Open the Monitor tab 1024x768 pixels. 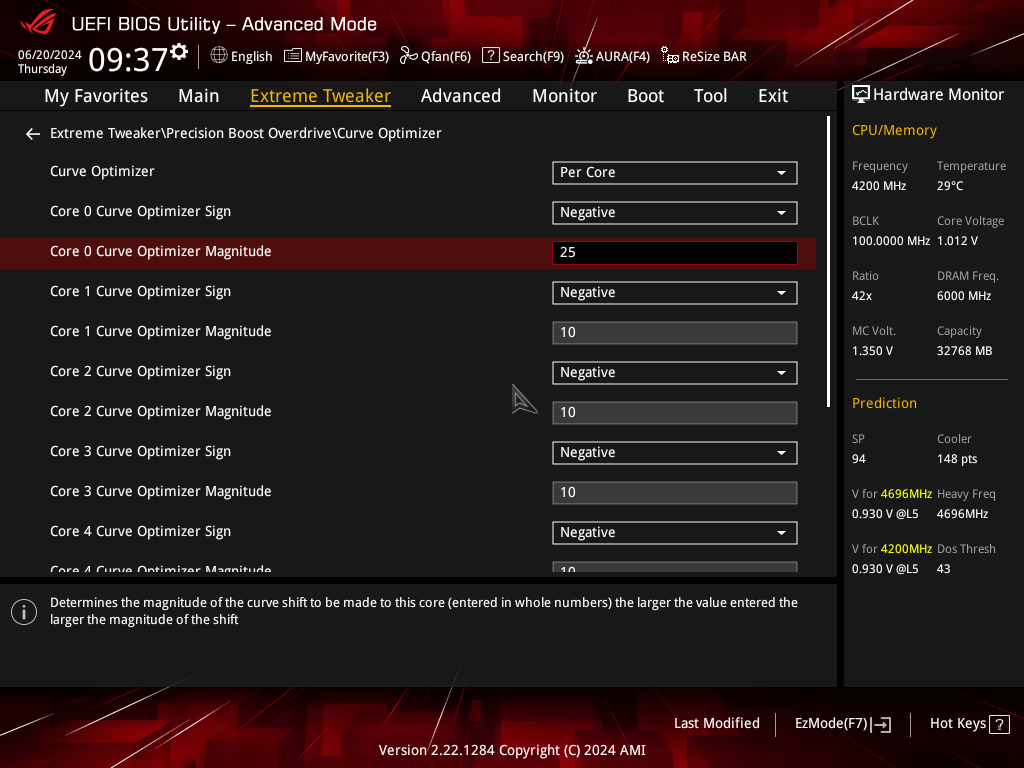pyautogui.click(x=564, y=96)
